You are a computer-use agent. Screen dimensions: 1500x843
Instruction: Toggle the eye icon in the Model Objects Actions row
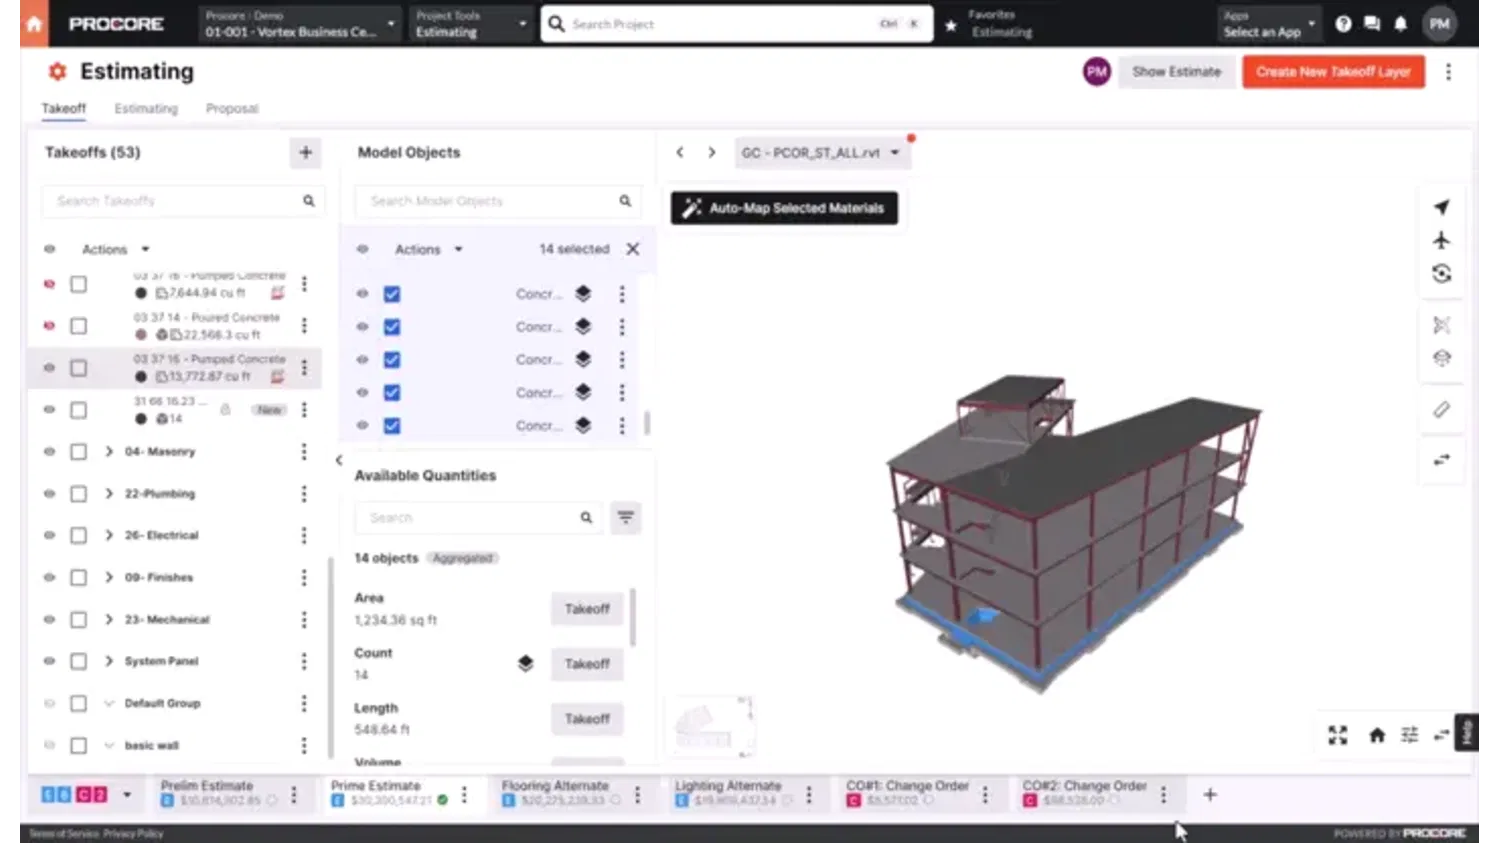[x=363, y=249]
